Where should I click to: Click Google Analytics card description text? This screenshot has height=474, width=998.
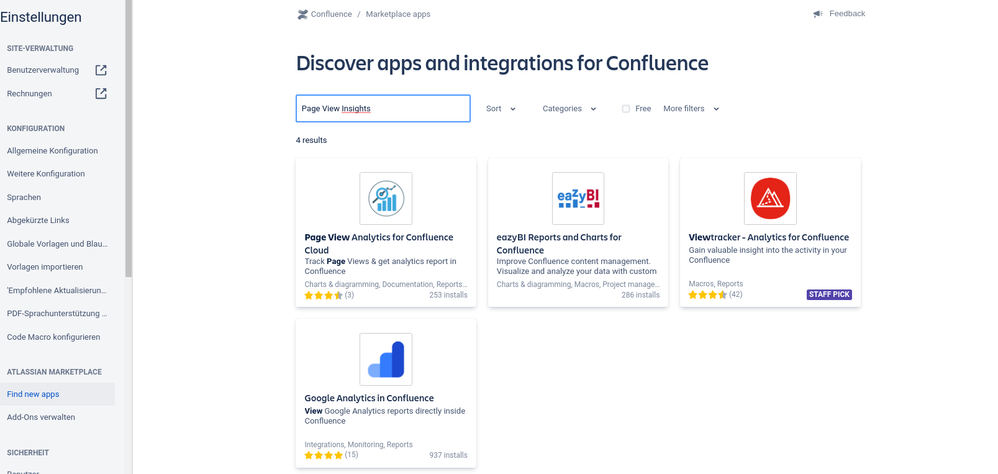[x=385, y=416]
